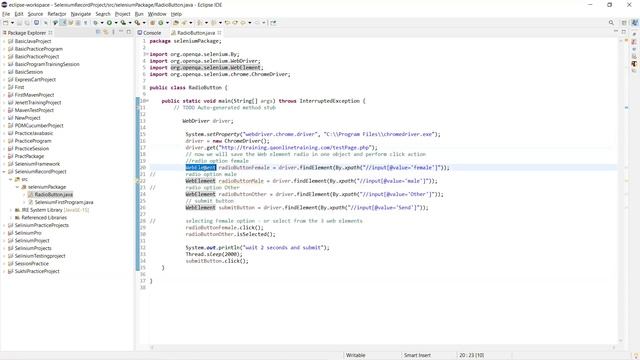Open the Window menu

[x=157, y=14]
